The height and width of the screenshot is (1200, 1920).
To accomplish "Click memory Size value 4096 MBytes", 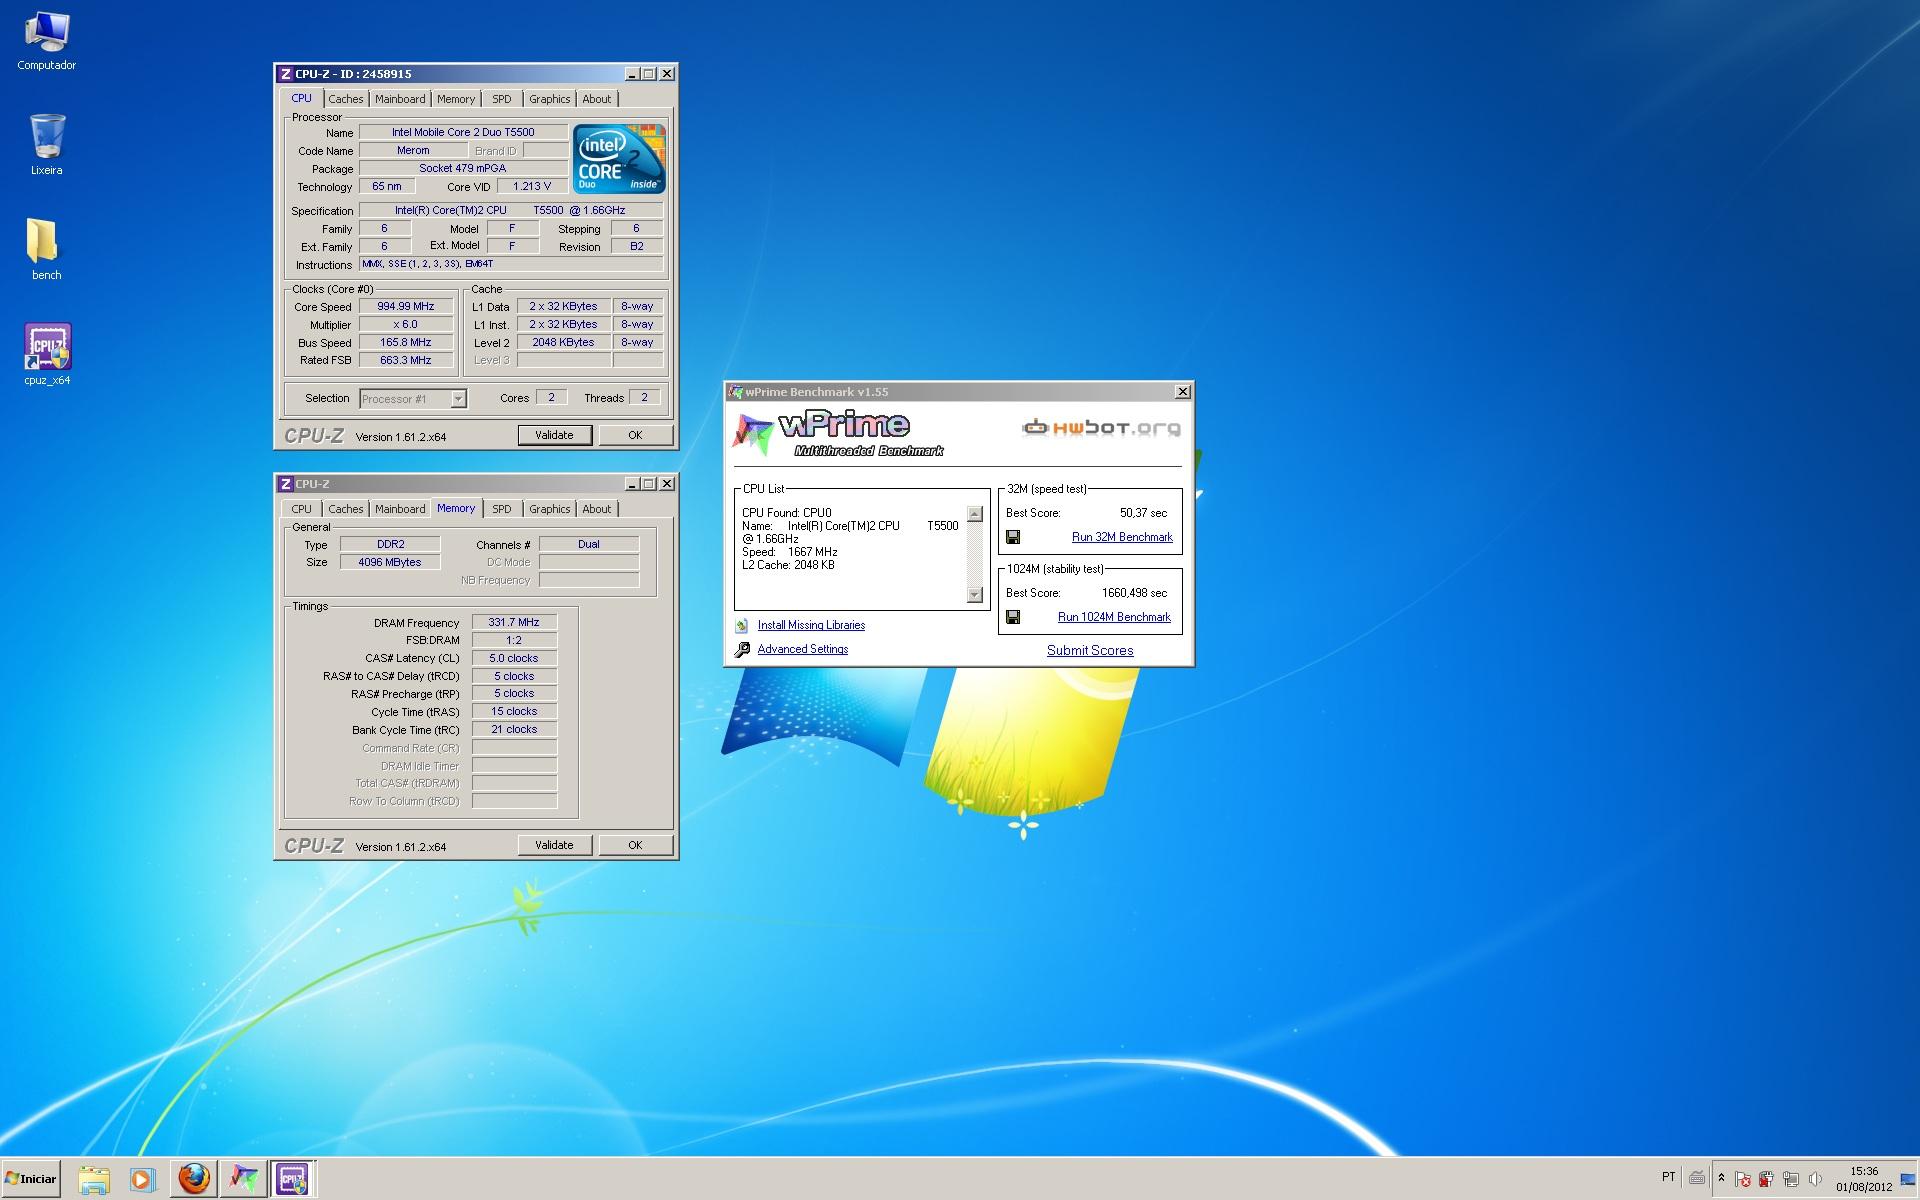I will tap(390, 562).
